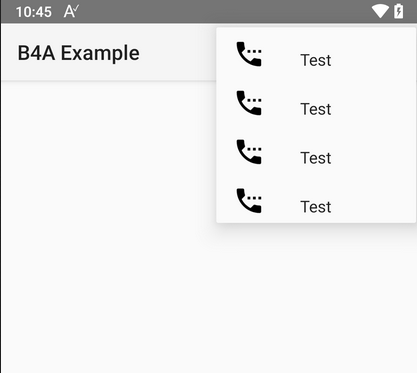This screenshot has height=373, width=417.
Task: Tap the 10:45 clock in status bar
Action: tap(34, 12)
